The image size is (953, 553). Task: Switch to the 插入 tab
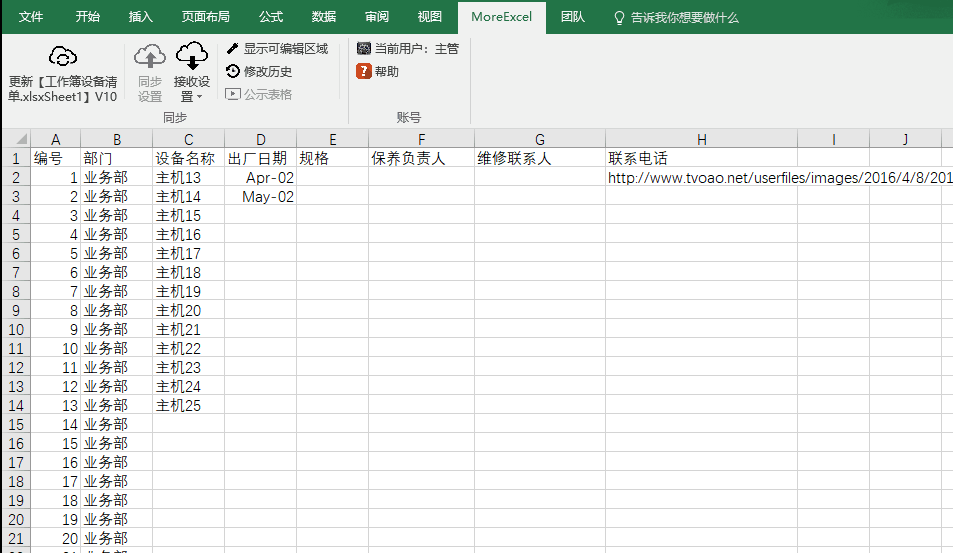(x=140, y=17)
